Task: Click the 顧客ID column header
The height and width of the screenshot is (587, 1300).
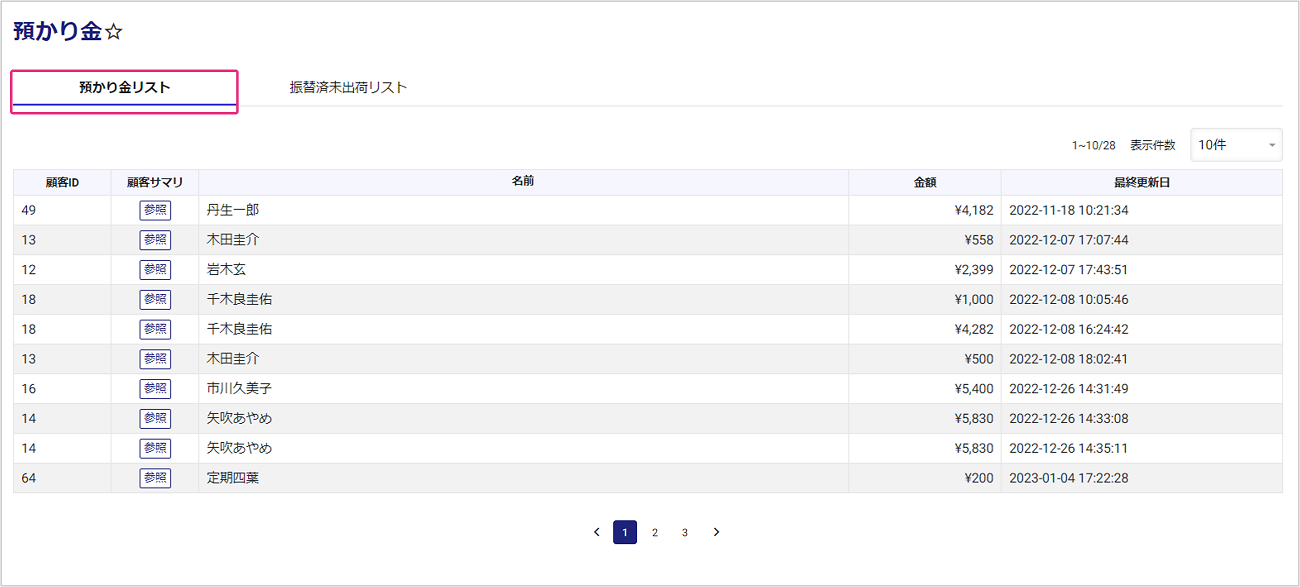Action: click(62, 183)
